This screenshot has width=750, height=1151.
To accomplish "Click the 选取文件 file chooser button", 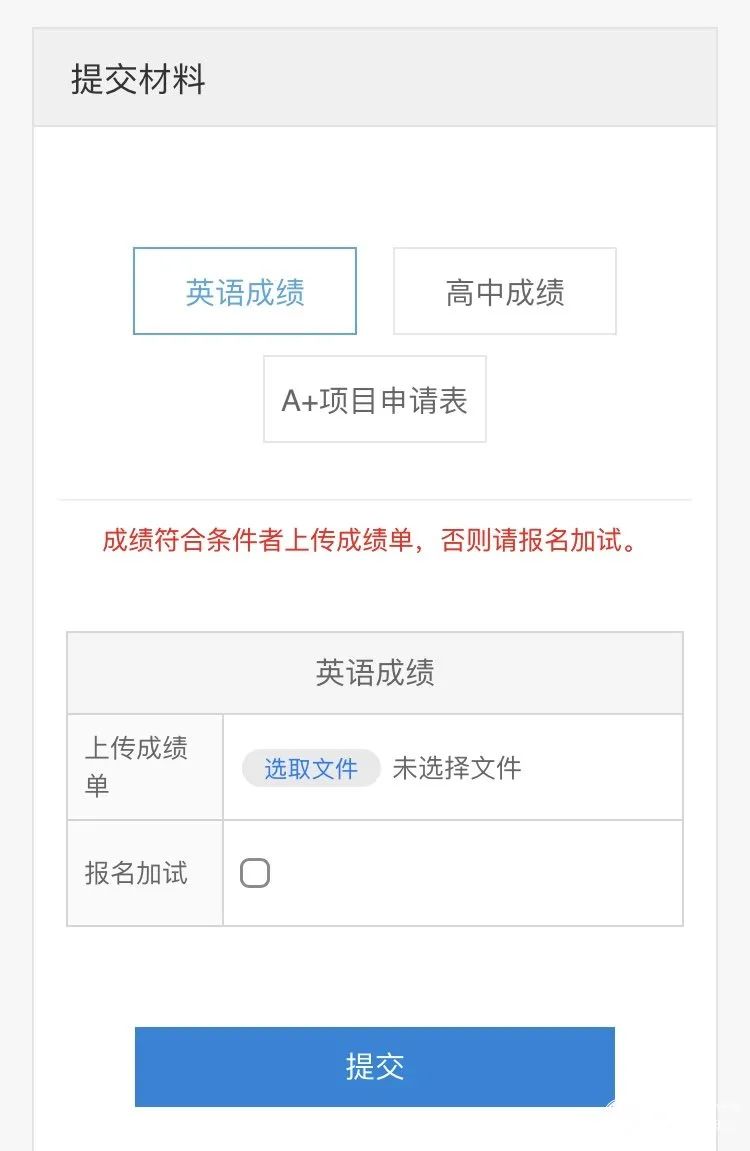I will [x=311, y=768].
